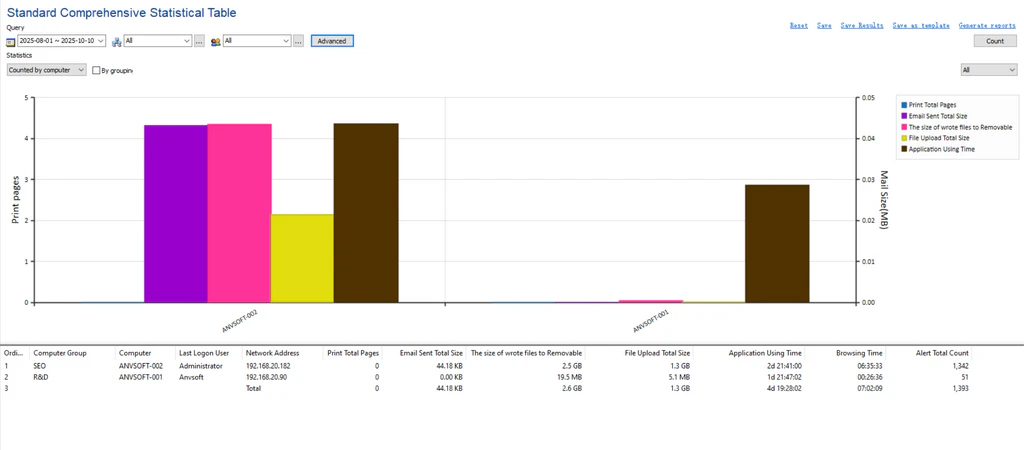
Task: Click pink wrote files to Removable legend swatch
Action: pyautogui.click(x=904, y=127)
